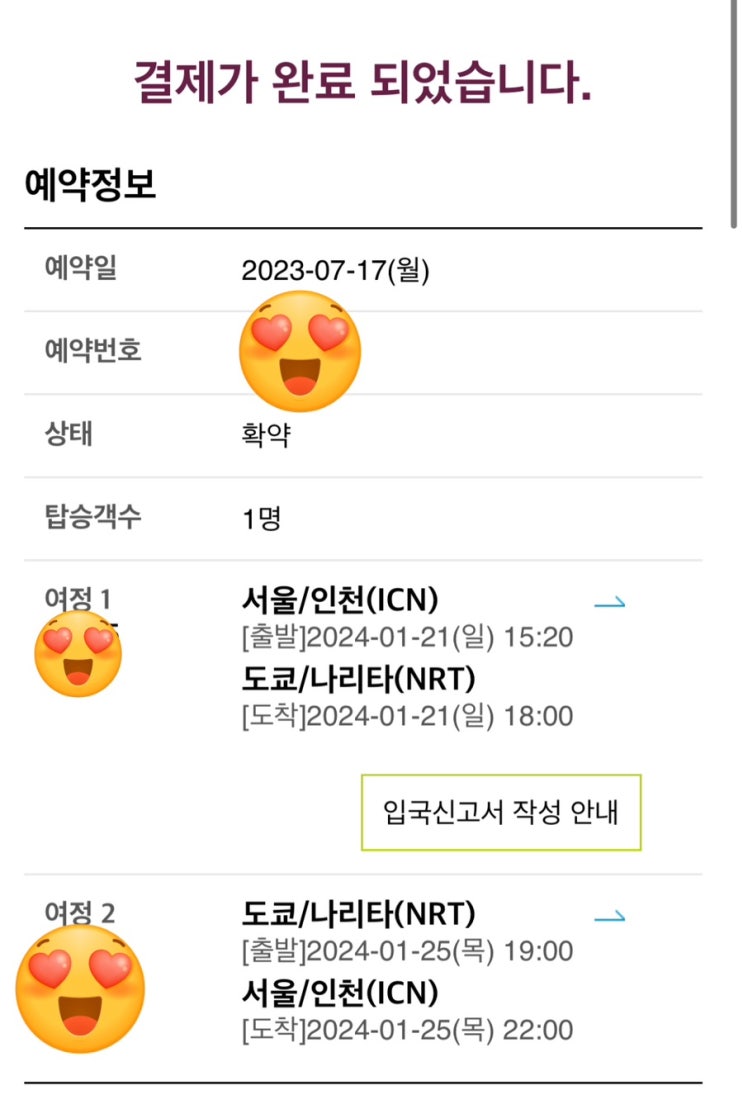Select the reservation date 2023-07-17(월)
743x1095 pixels.
pyautogui.click(x=336, y=270)
